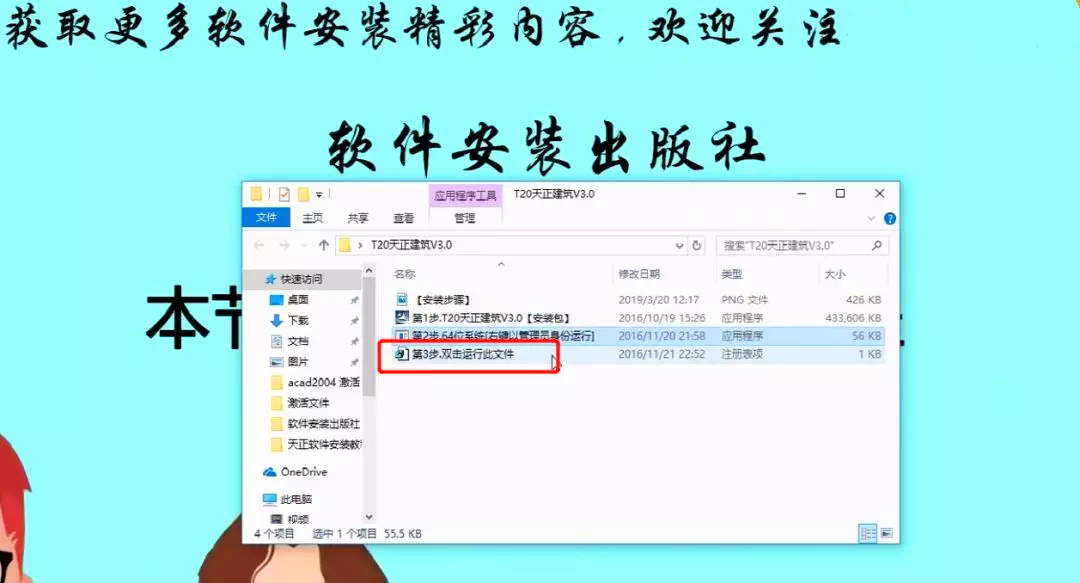Switch to details view using status bar icon
This screenshot has height=583, width=1080.
tap(866, 533)
